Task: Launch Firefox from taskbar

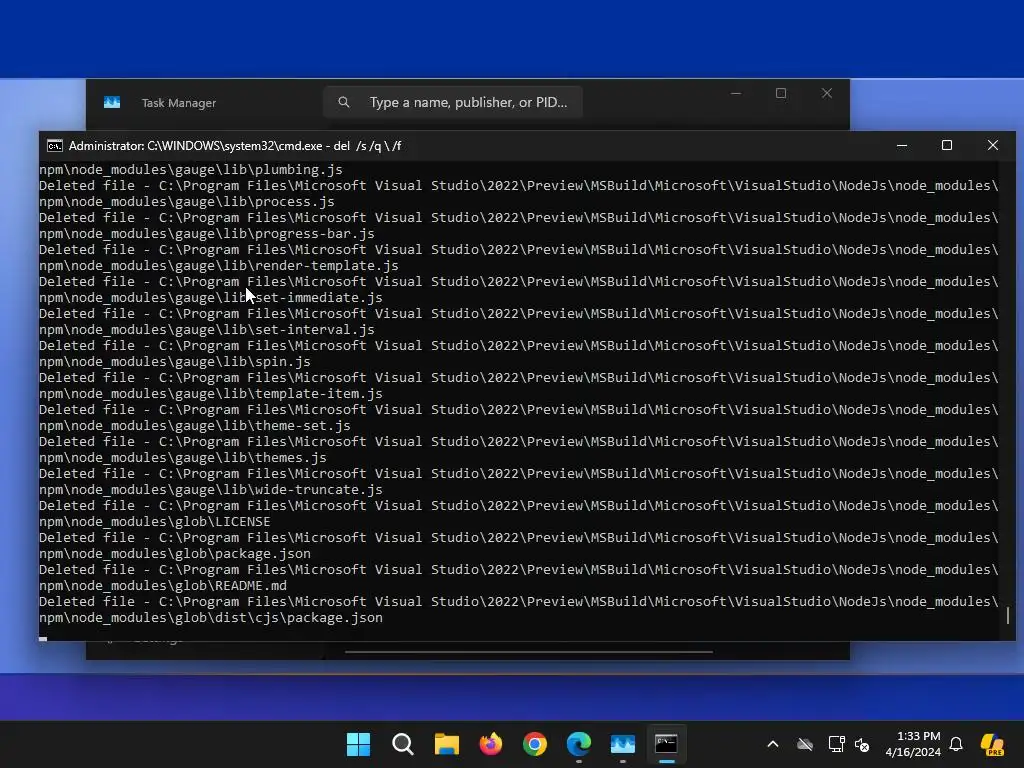Action: click(490, 744)
